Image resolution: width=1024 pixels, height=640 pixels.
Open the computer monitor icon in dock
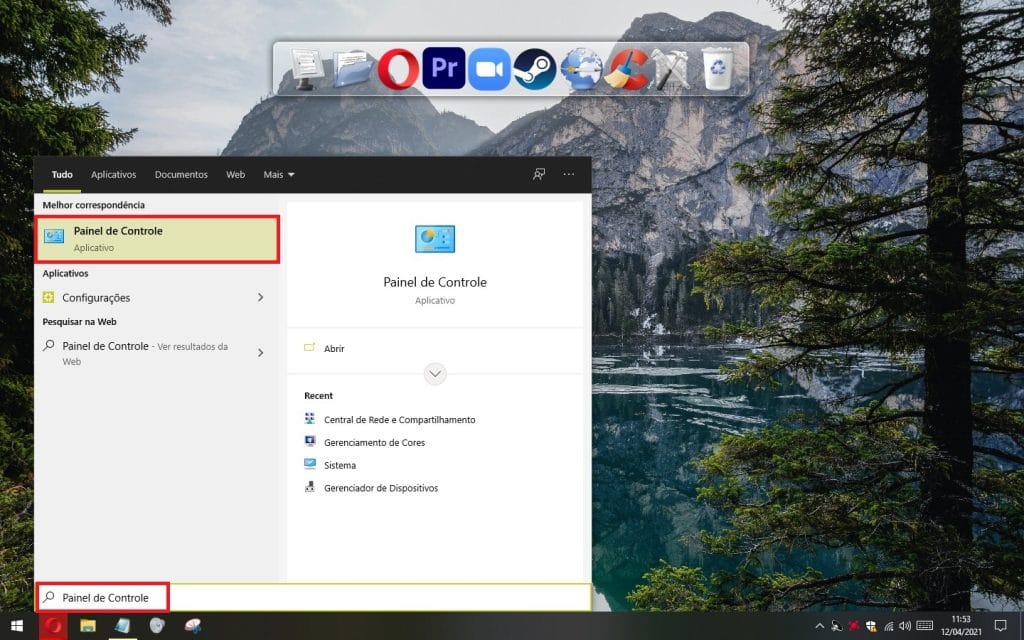click(x=306, y=69)
